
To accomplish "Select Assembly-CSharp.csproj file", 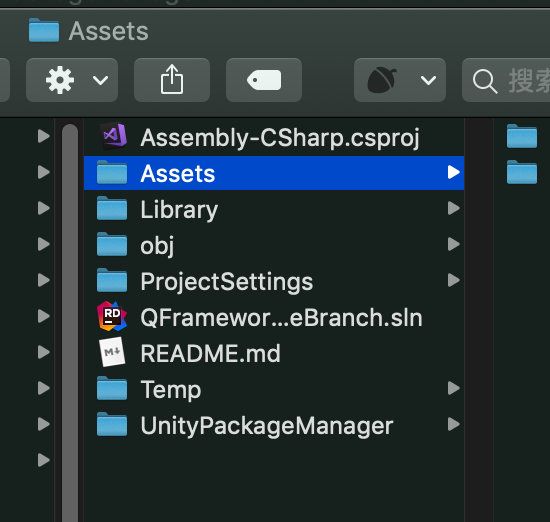I will [274, 137].
